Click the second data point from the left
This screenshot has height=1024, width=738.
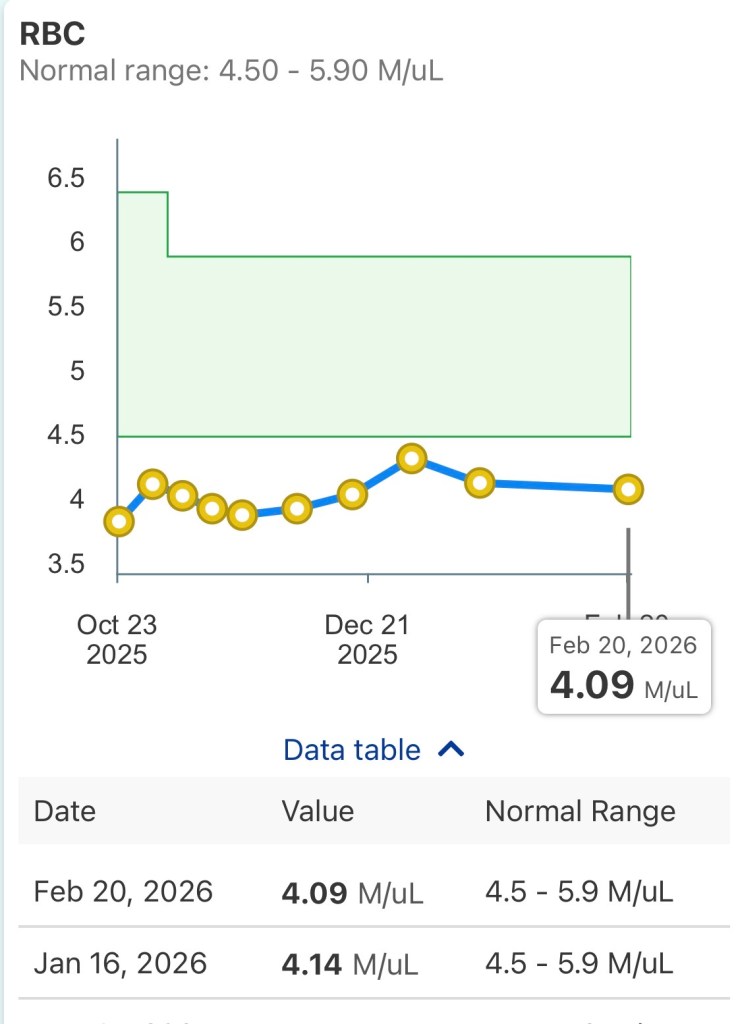click(x=152, y=484)
